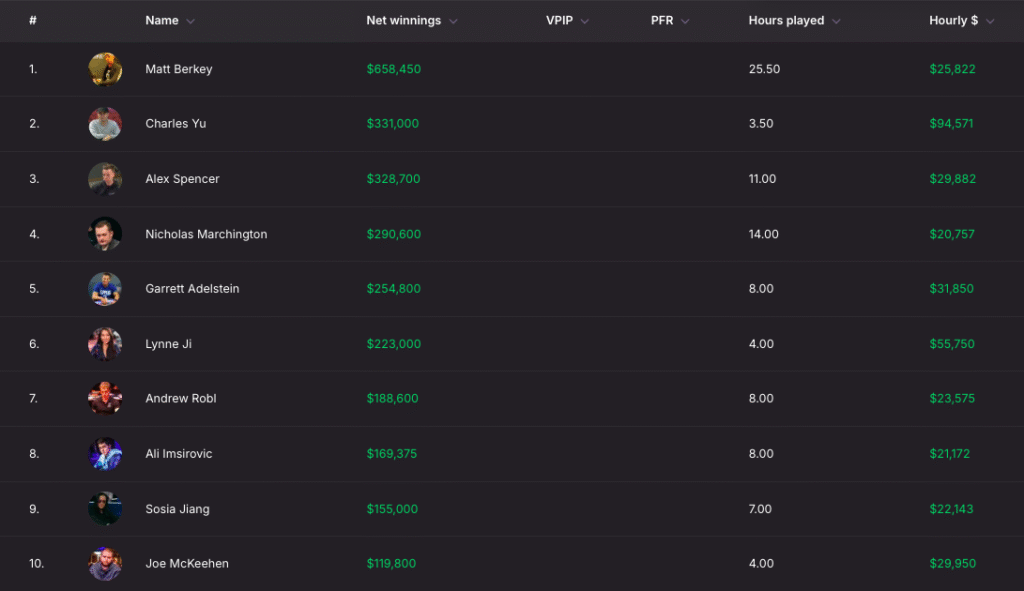Click Matt Berkey's $658,450 net winnings
The height and width of the screenshot is (591, 1024).
pyautogui.click(x=394, y=69)
